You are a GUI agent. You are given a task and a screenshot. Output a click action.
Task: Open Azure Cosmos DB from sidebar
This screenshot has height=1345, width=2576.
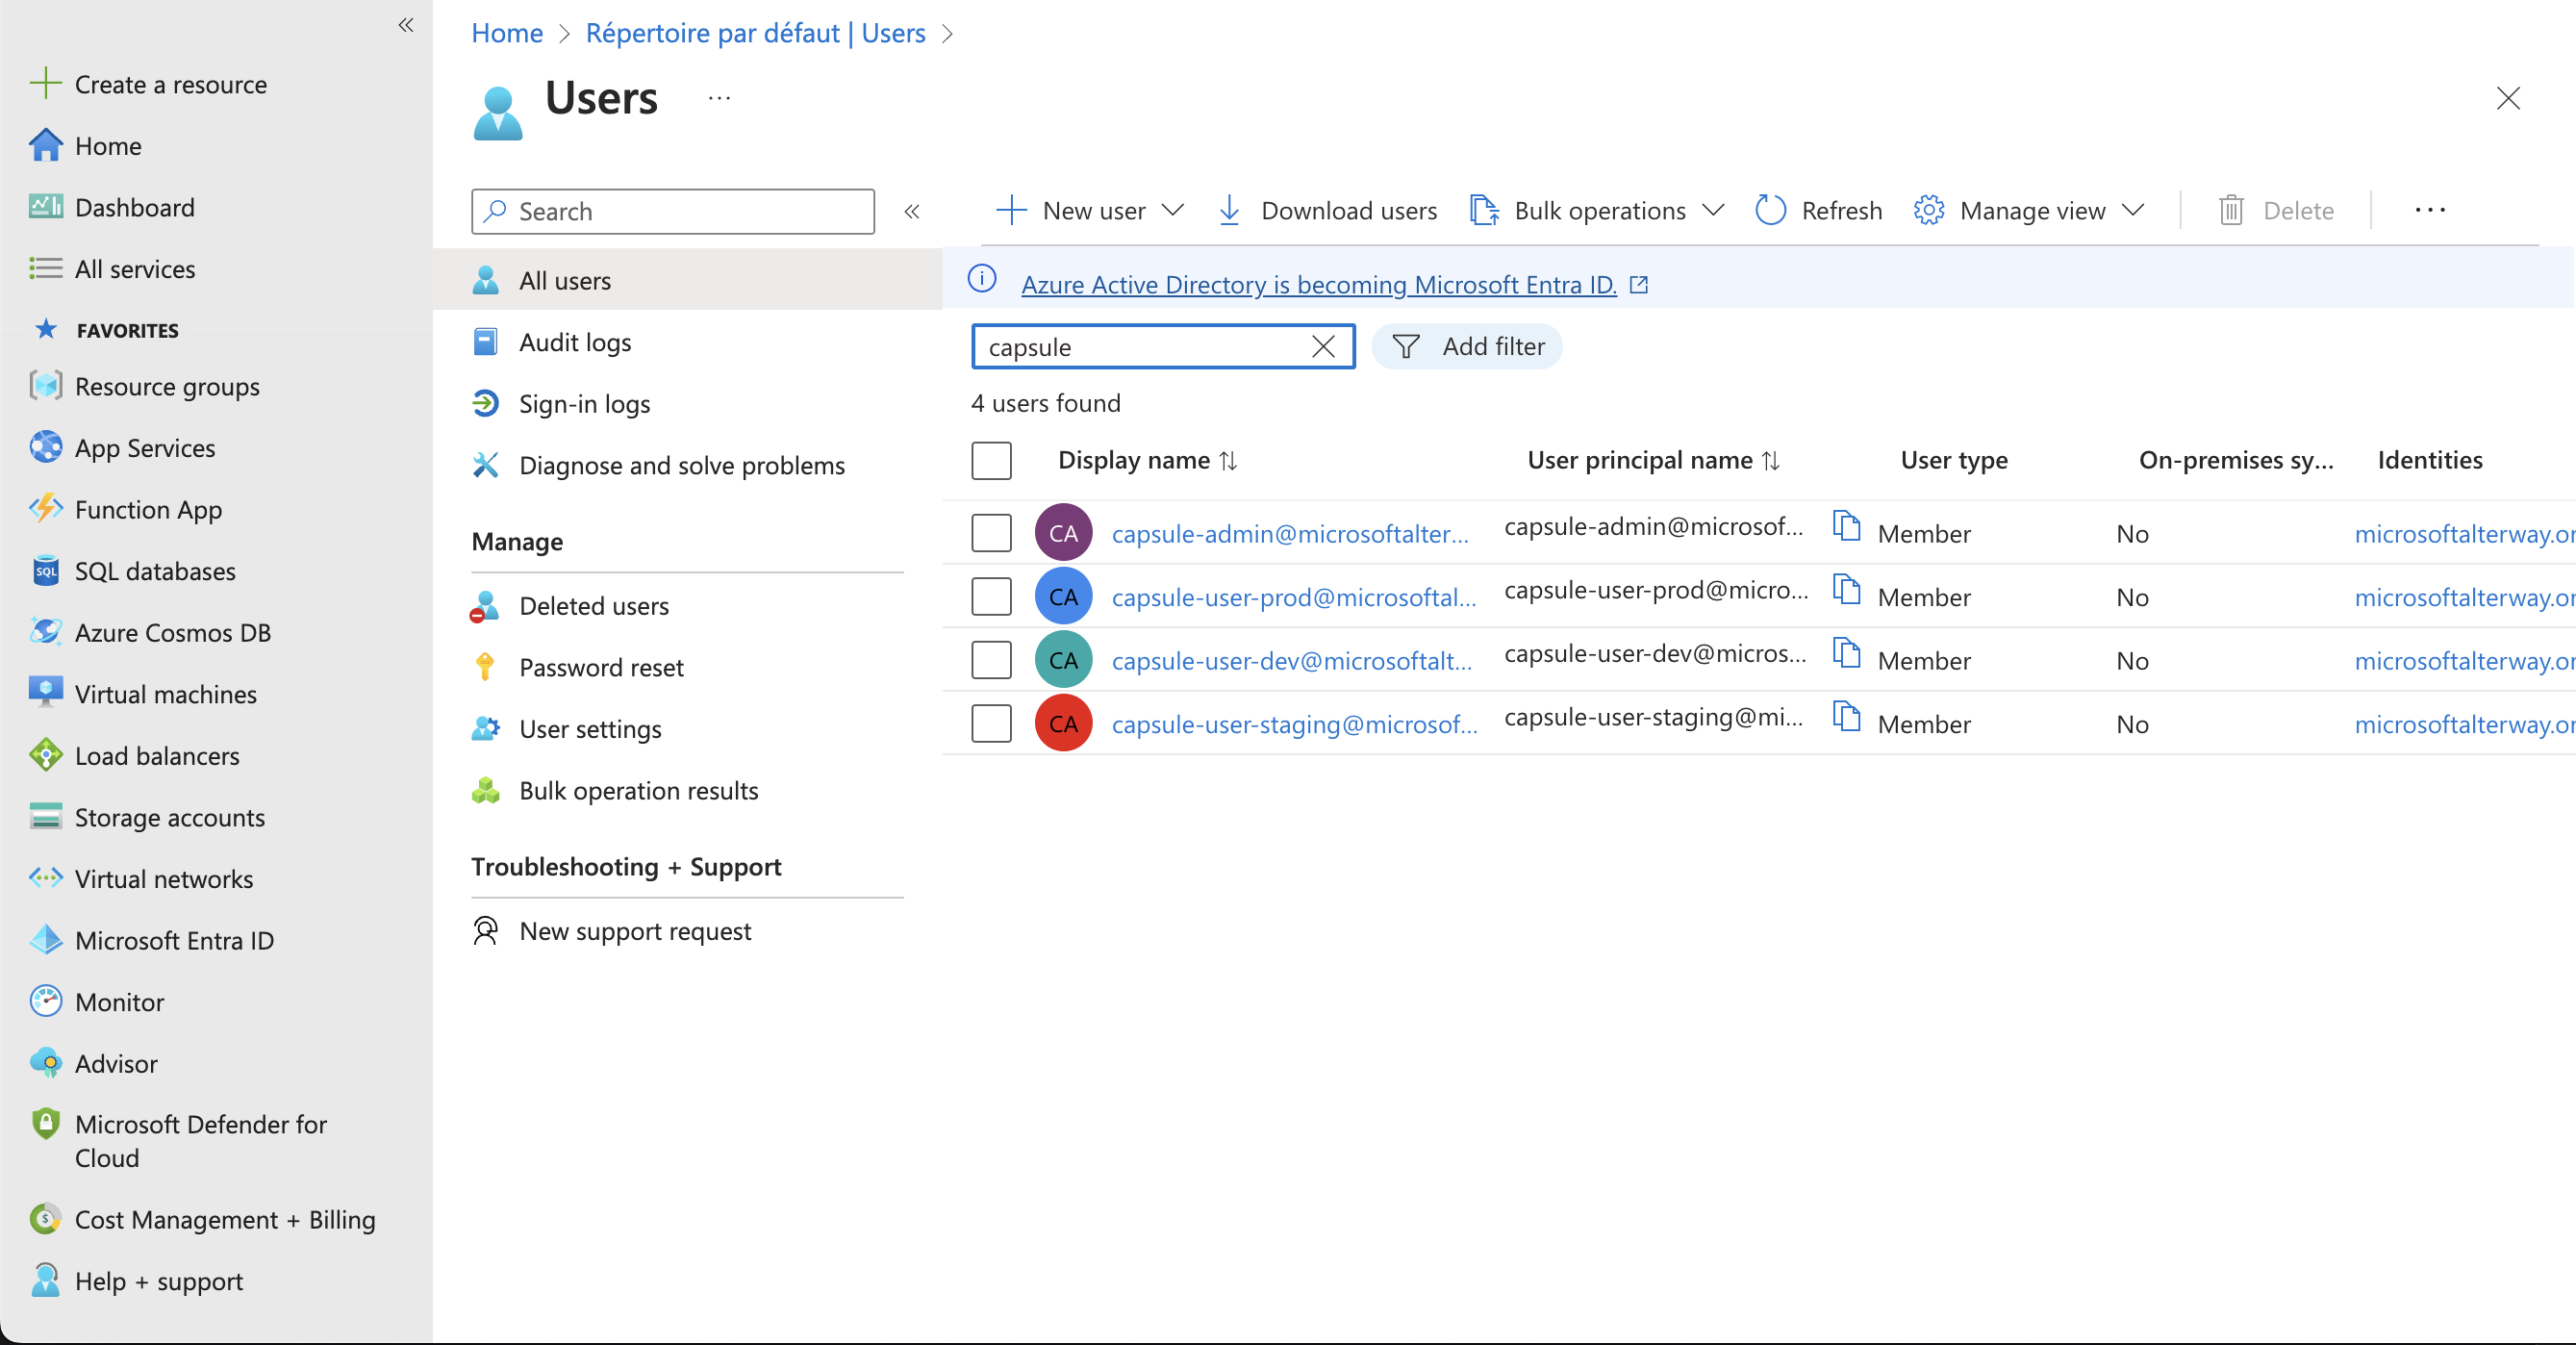(172, 632)
